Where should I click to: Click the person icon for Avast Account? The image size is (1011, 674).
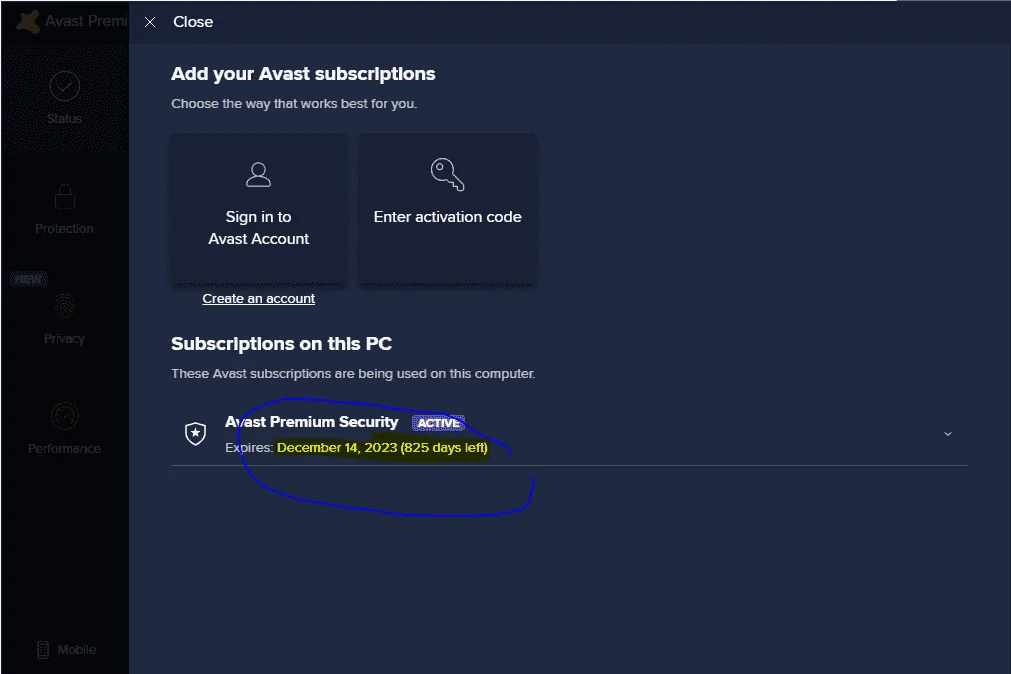[259, 175]
